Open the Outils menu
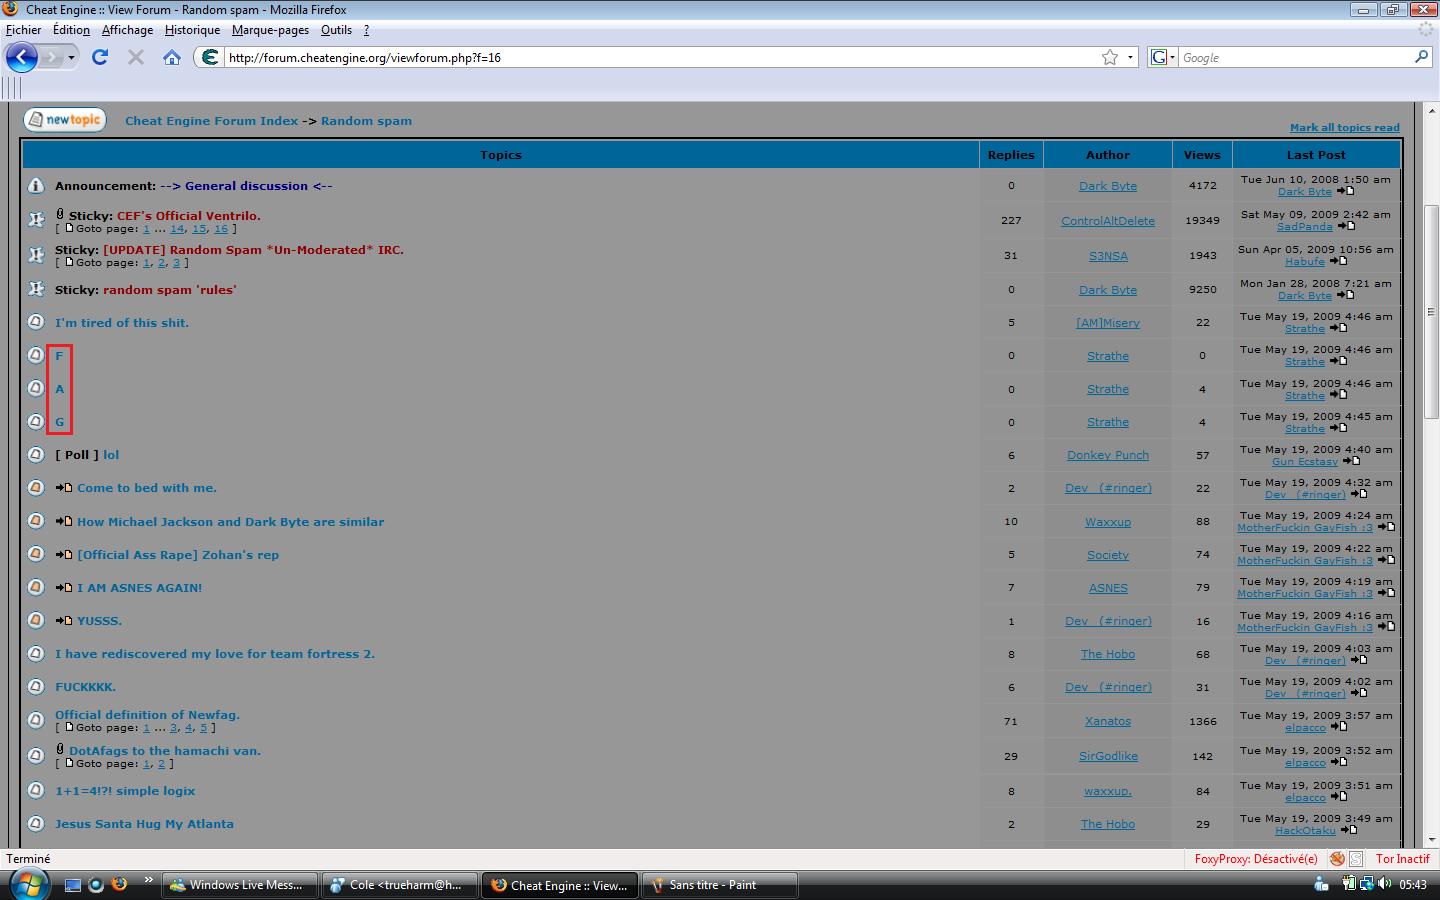Screen dimensions: 1440x900 point(336,30)
